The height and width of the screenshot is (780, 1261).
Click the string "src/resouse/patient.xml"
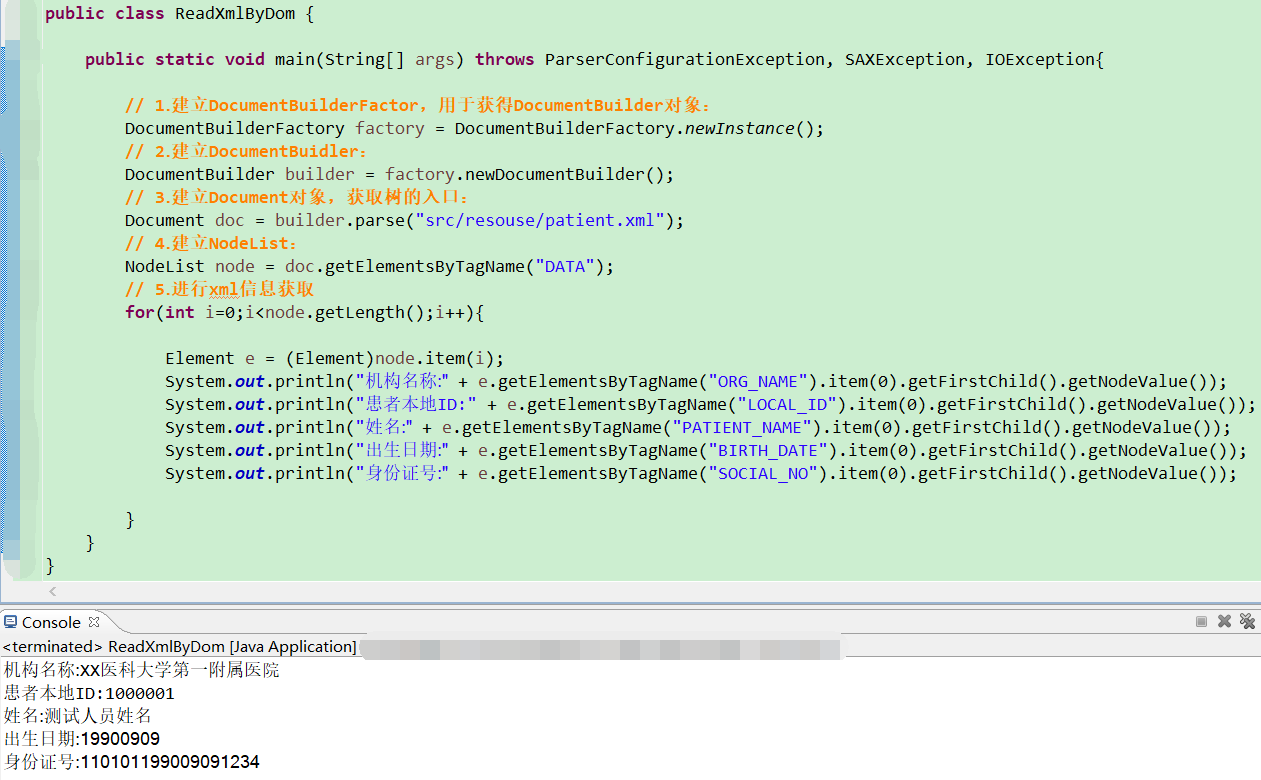coord(540,220)
